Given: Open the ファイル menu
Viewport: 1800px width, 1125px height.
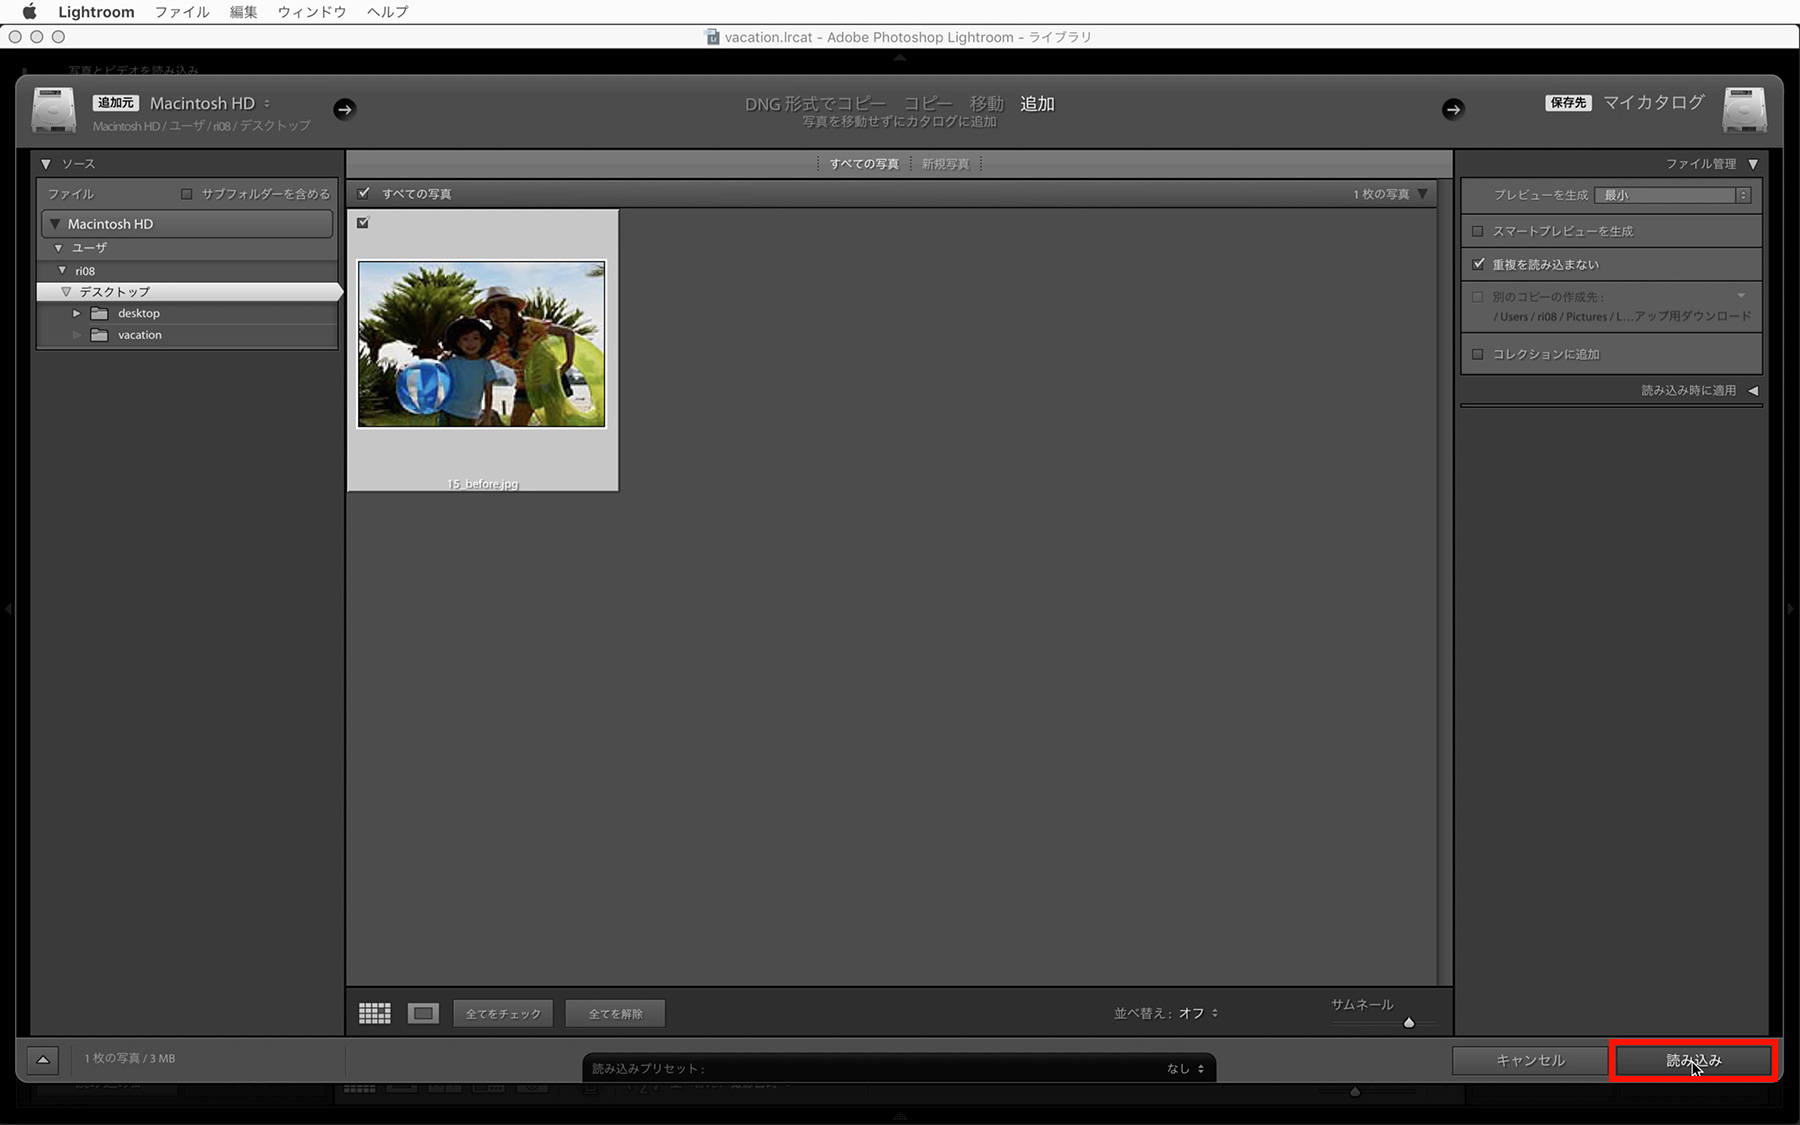Looking at the screenshot, I should tap(182, 12).
